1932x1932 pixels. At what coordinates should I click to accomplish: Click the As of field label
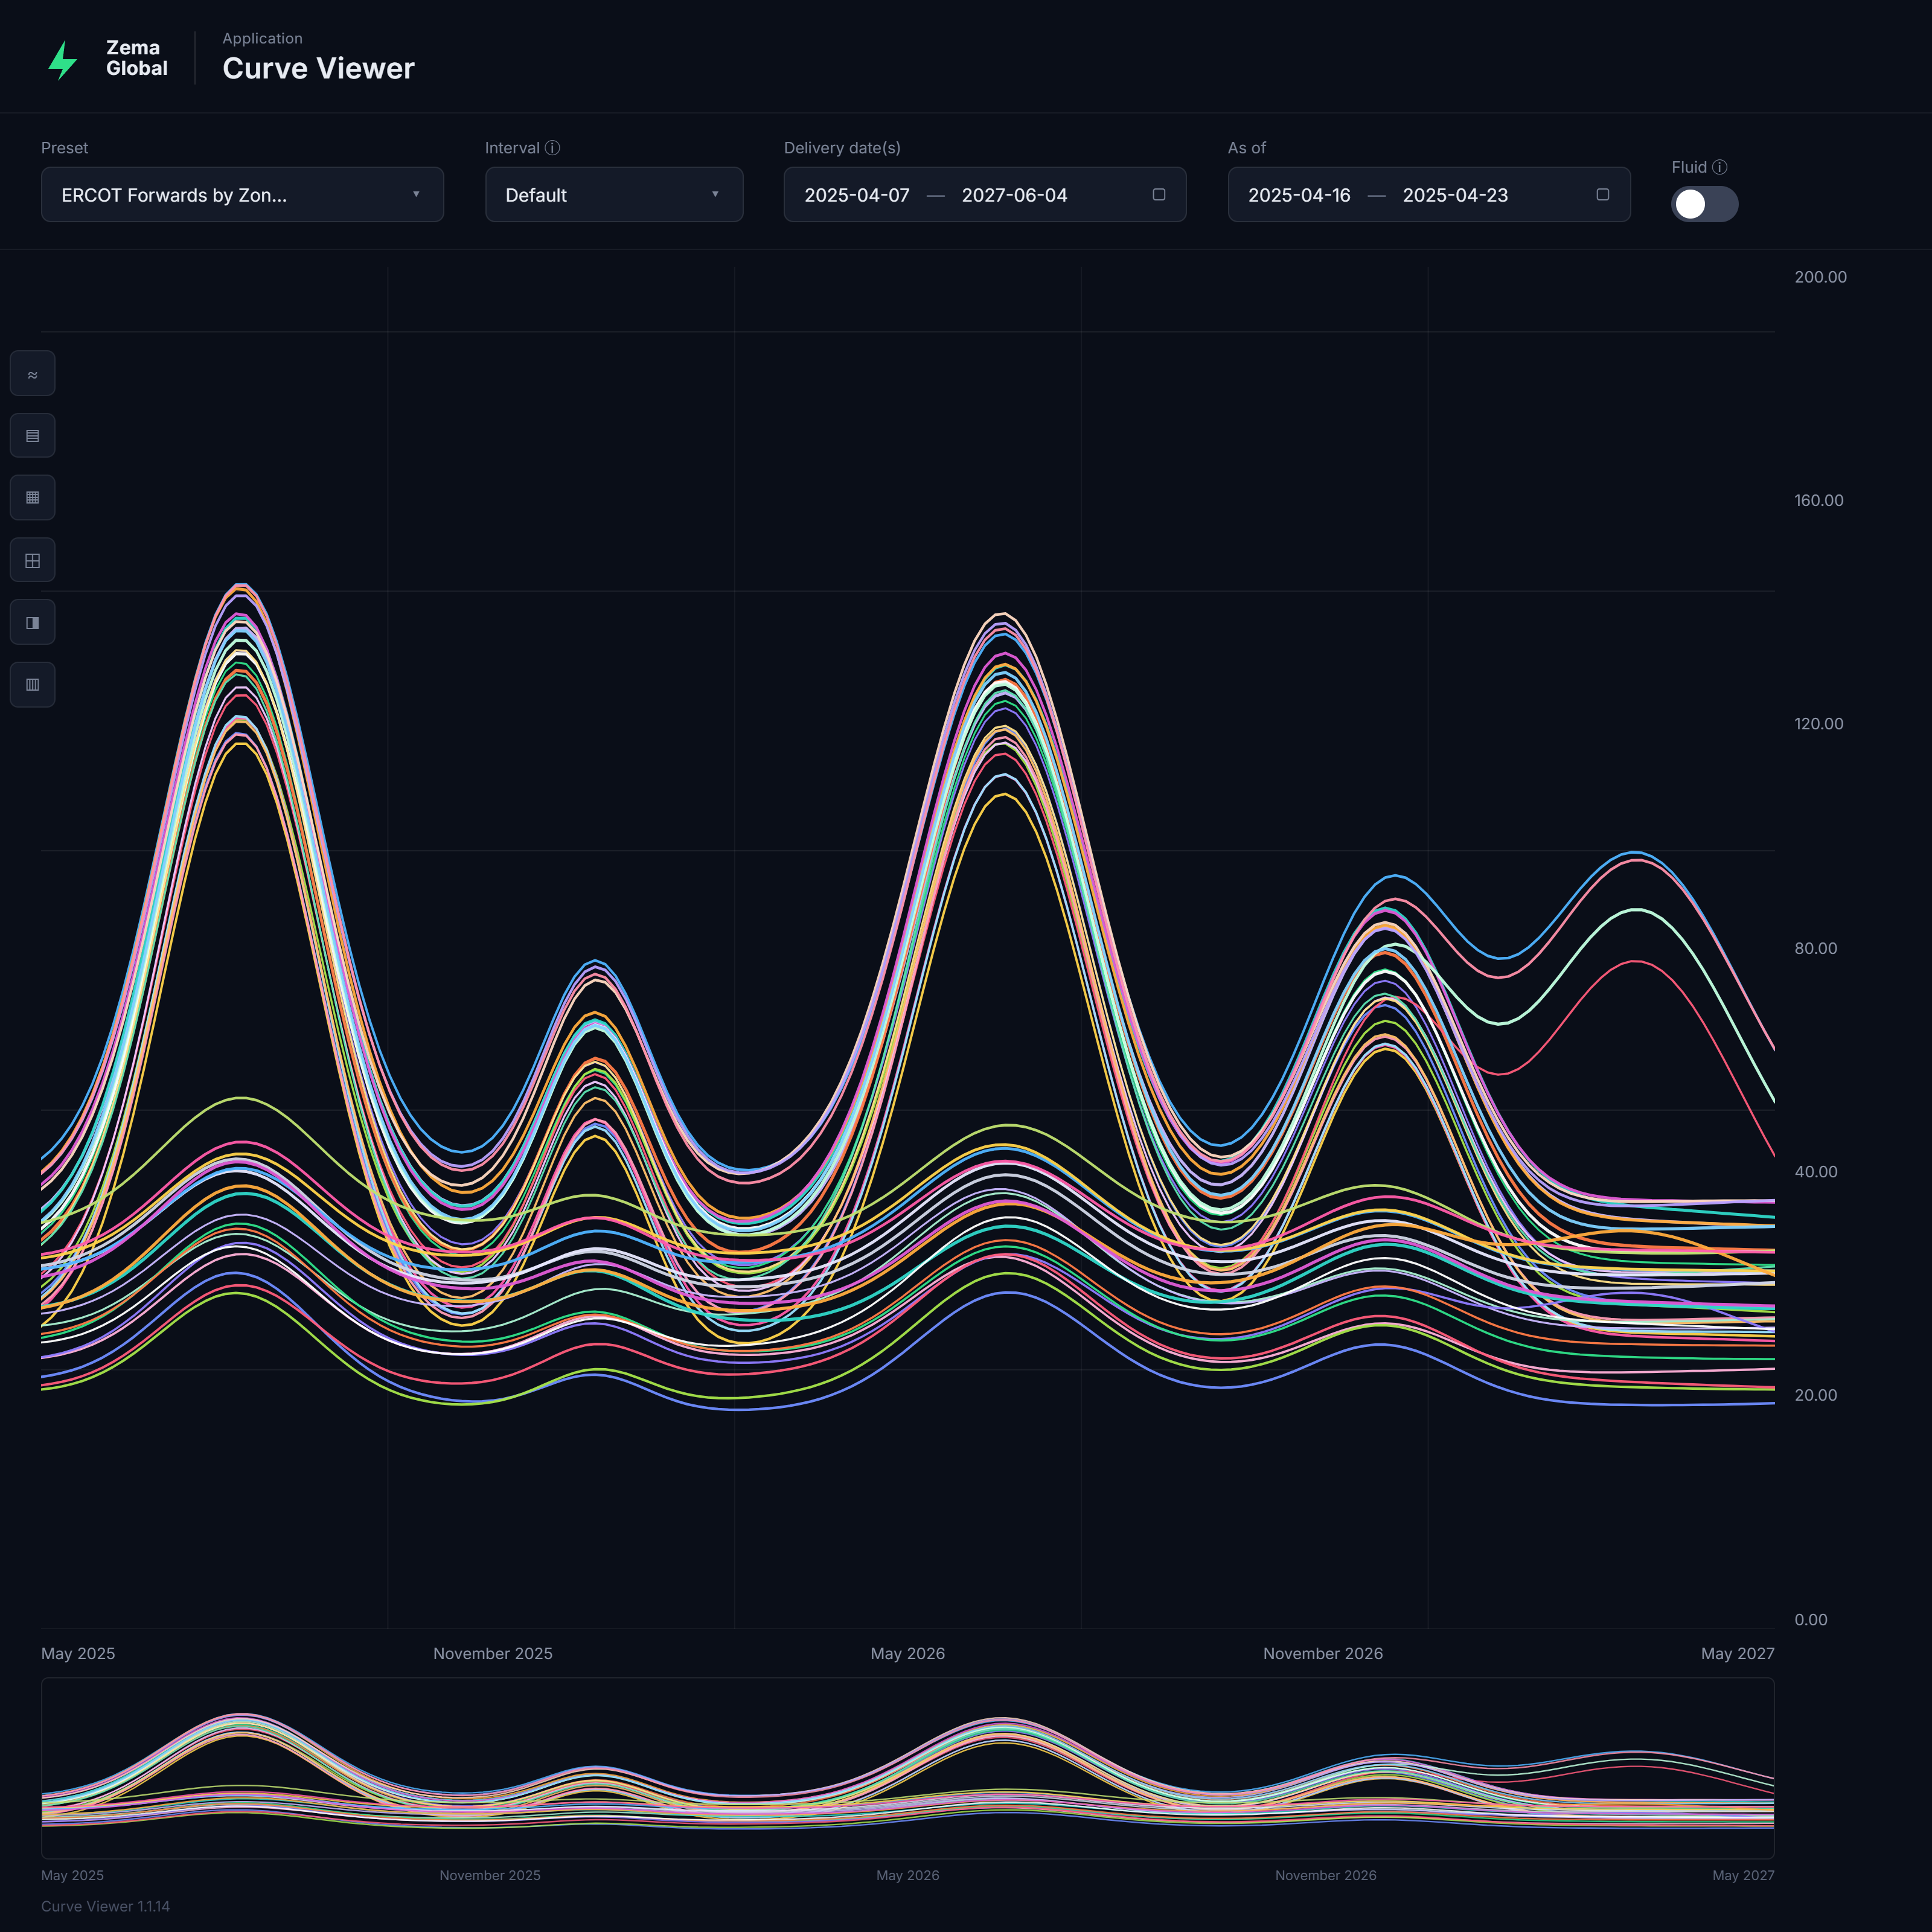point(1246,148)
